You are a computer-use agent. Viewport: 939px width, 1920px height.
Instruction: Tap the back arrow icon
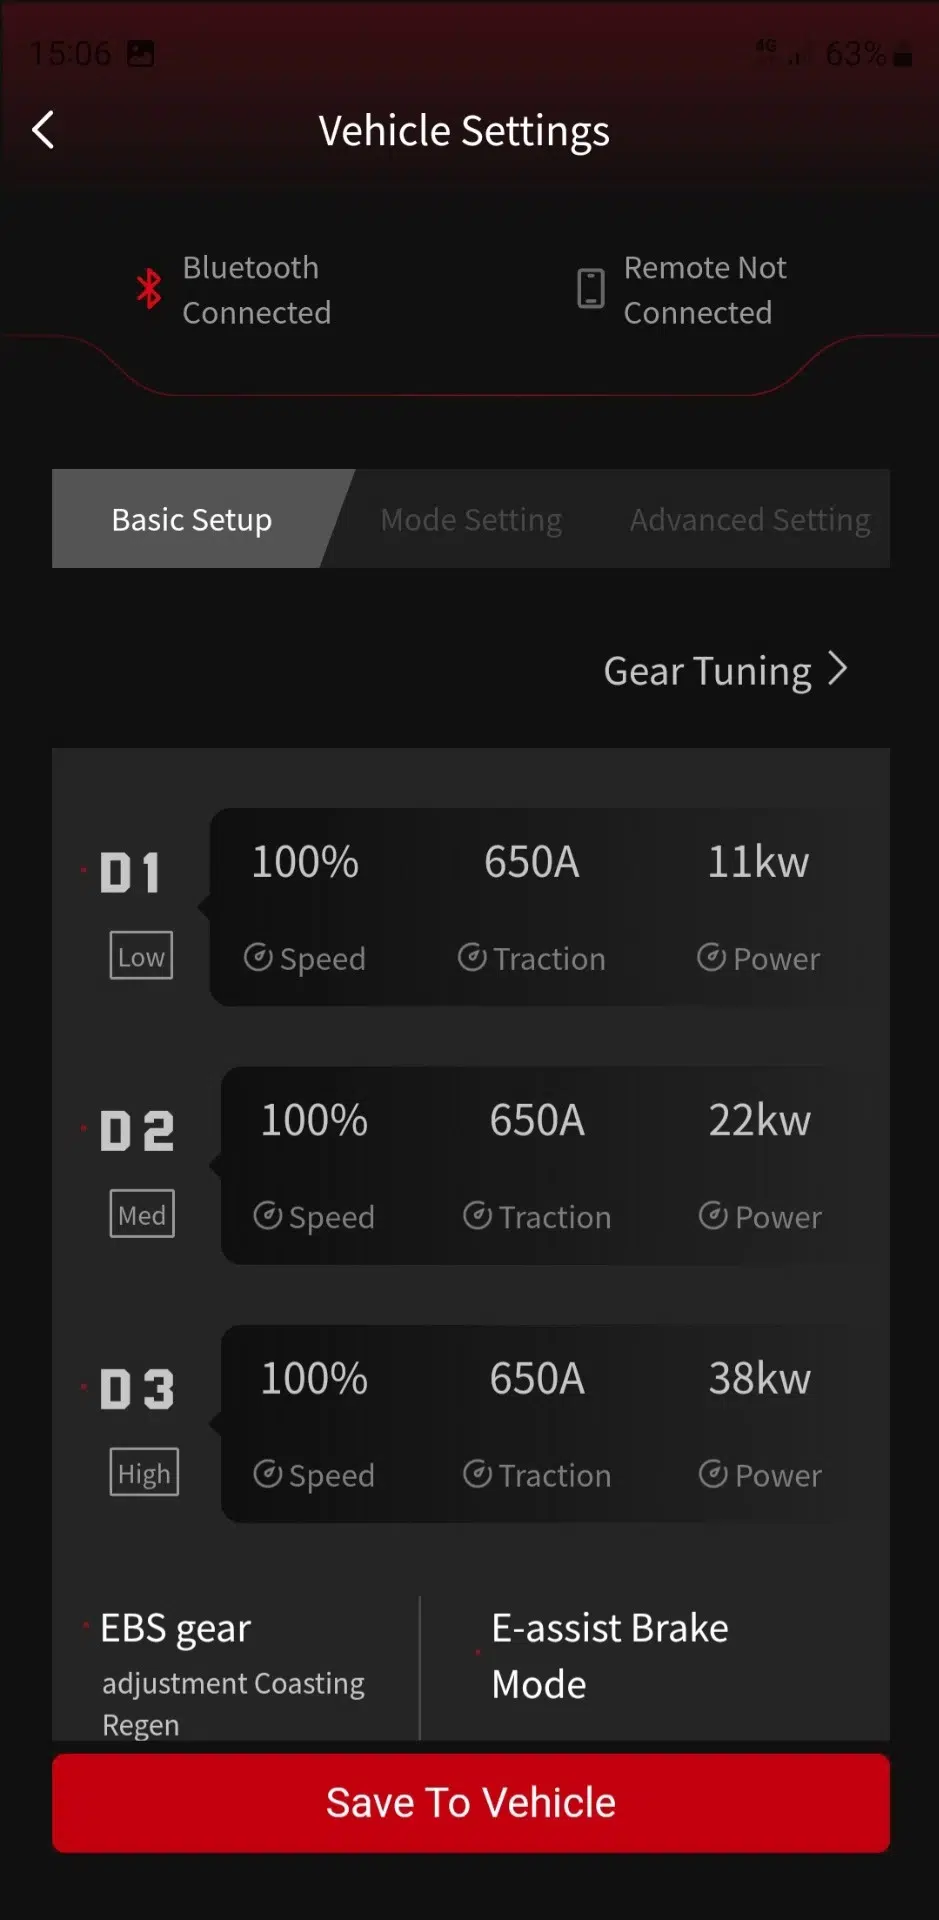(43, 130)
